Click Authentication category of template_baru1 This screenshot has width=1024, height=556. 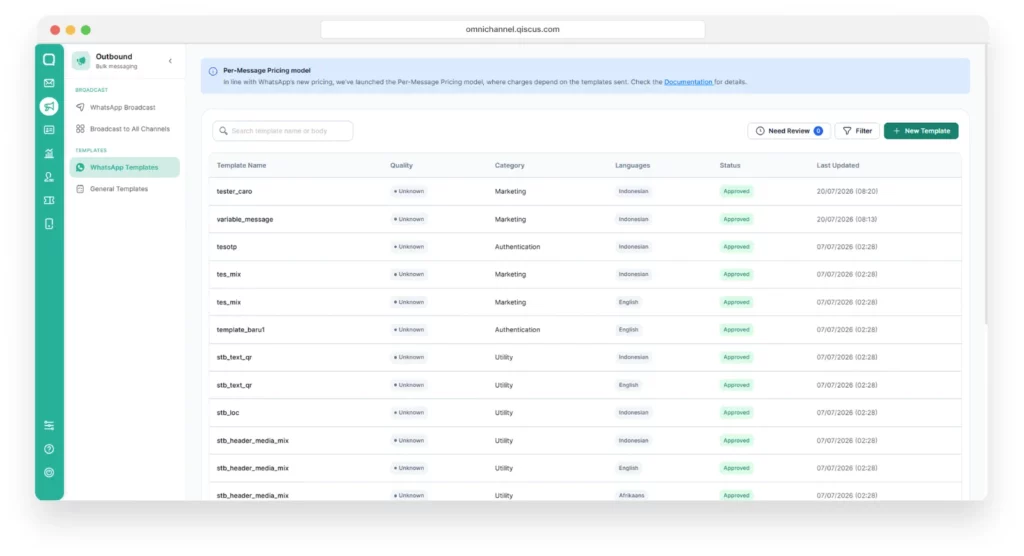(x=517, y=330)
